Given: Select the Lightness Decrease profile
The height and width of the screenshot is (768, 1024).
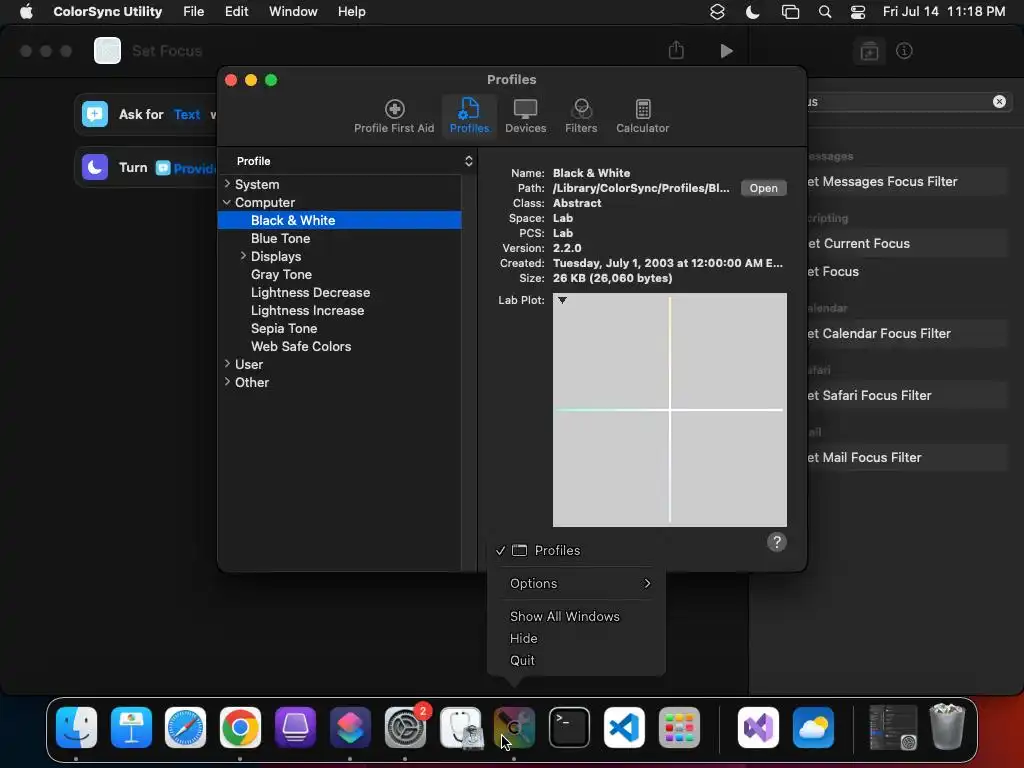Looking at the screenshot, I should click(310, 293).
